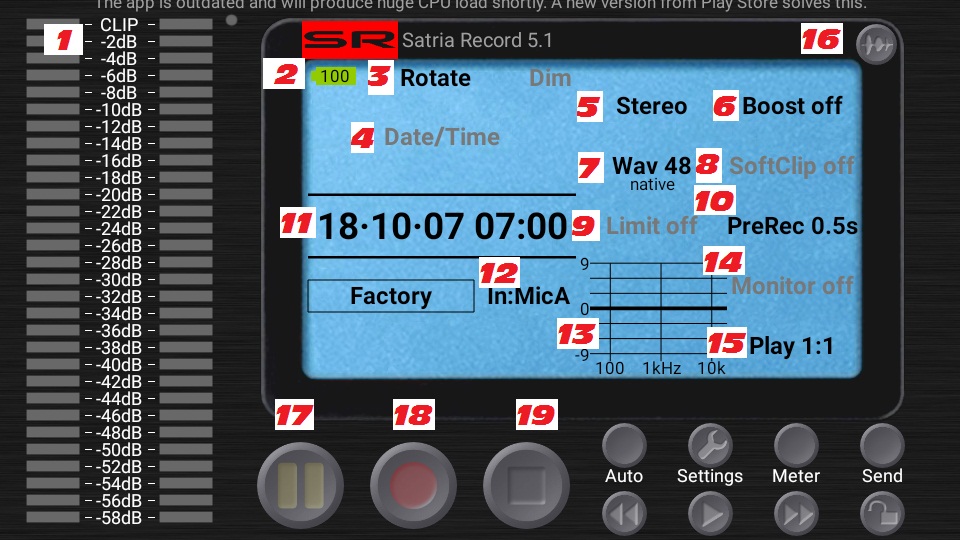Tap the outdated app warning message
This screenshot has width=960, height=540.
pyautogui.click(x=480, y=5)
